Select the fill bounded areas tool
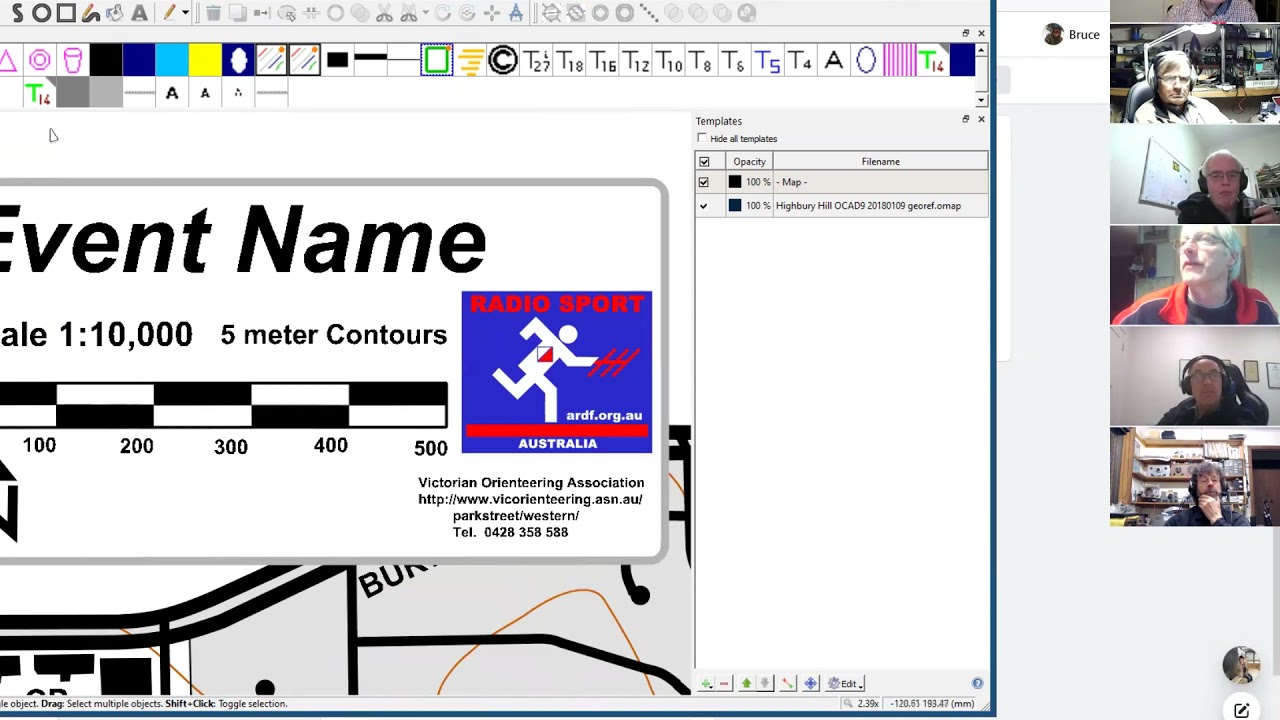This screenshot has height=720, width=1280. click(x=115, y=13)
